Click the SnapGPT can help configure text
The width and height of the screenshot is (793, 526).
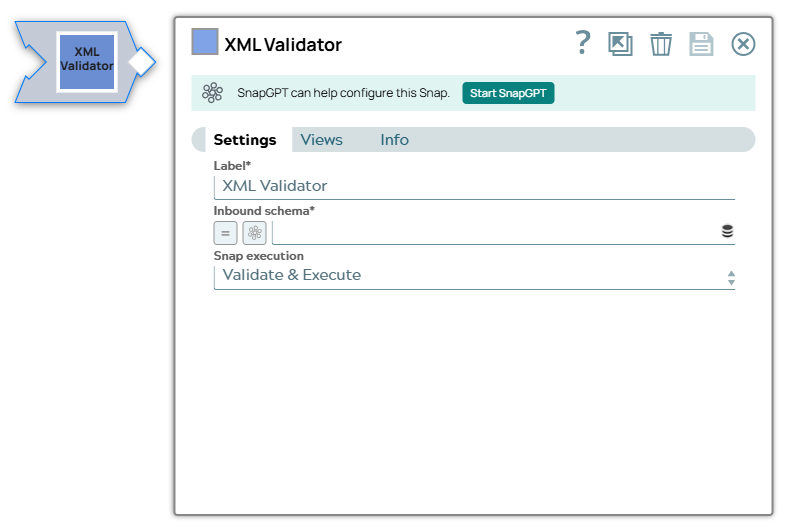[x=343, y=93]
